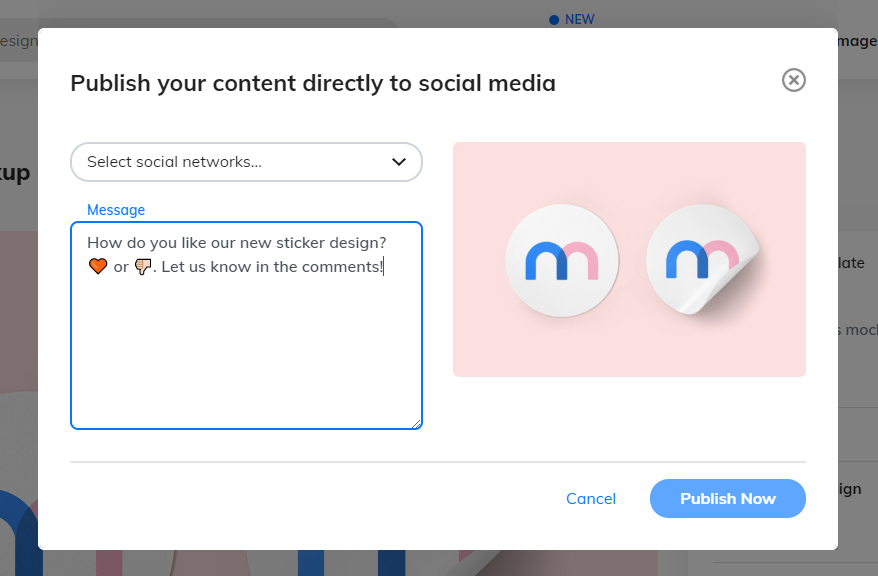The width and height of the screenshot is (878, 576).
Task: Open the Select social networks dropdown
Action: coord(246,162)
